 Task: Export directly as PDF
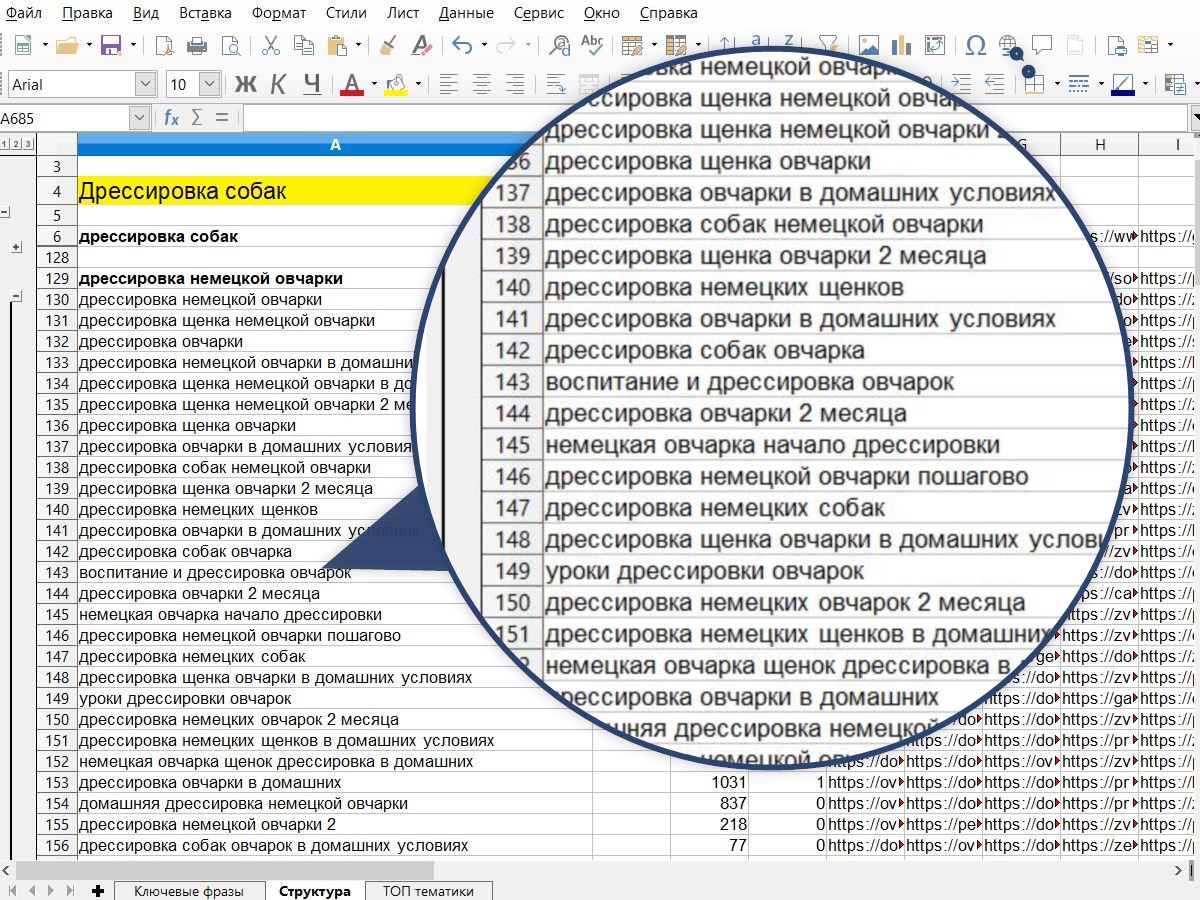pyautogui.click(x=164, y=45)
